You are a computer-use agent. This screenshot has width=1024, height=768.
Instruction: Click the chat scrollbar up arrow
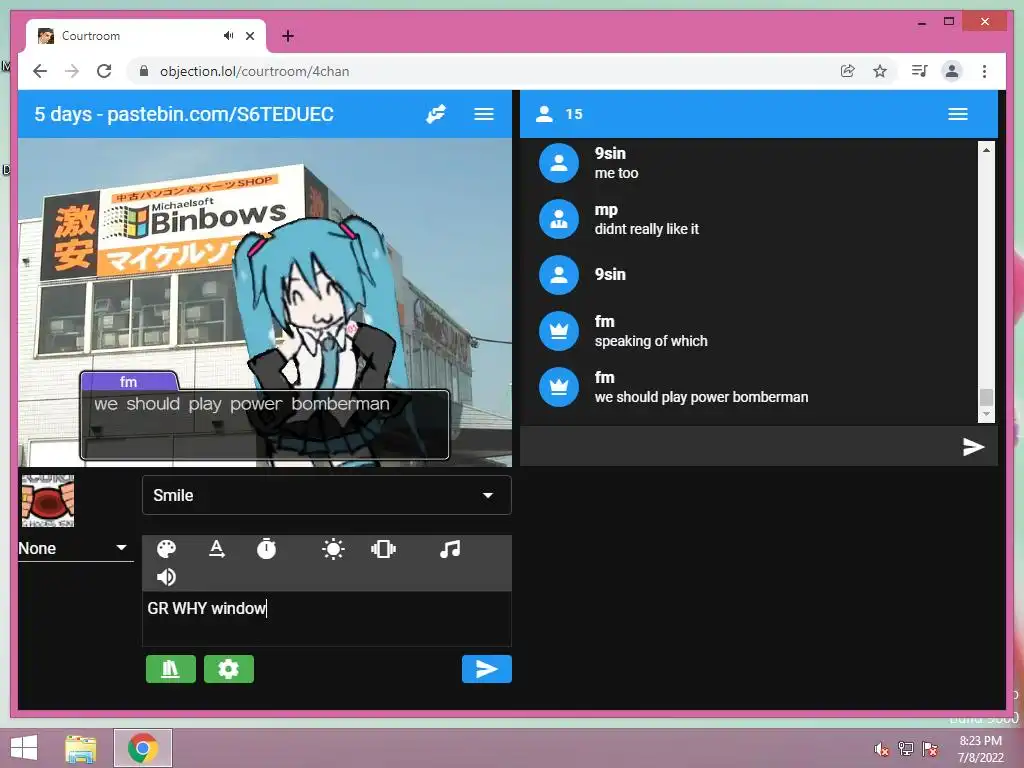pyautogui.click(x=986, y=150)
